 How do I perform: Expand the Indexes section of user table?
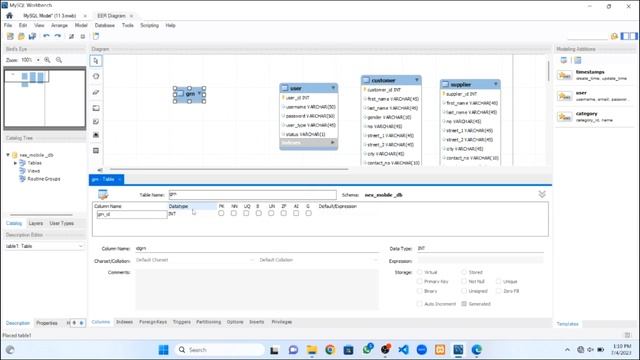coord(333,142)
